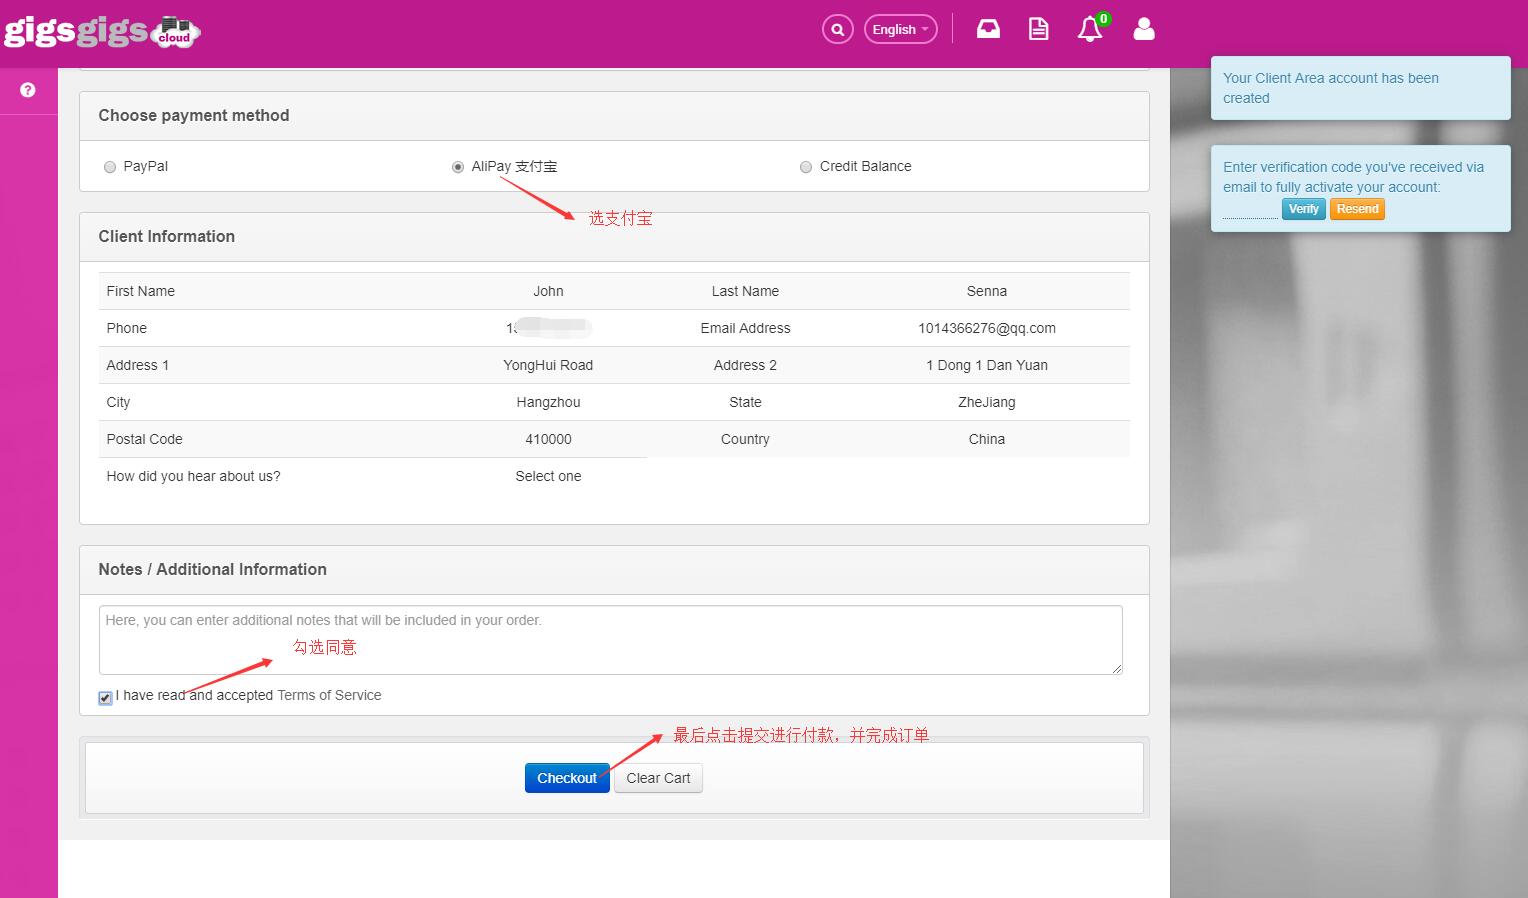Click the help question mark icon
This screenshot has width=1528, height=898.
28,90
